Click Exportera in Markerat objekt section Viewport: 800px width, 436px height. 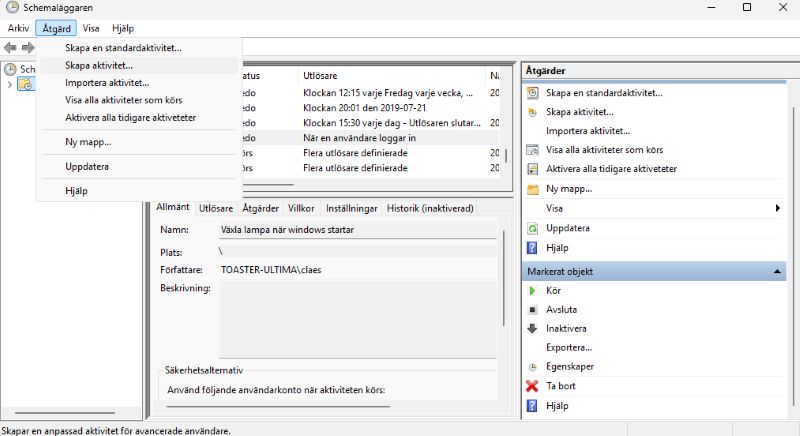click(x=569, y=347)
